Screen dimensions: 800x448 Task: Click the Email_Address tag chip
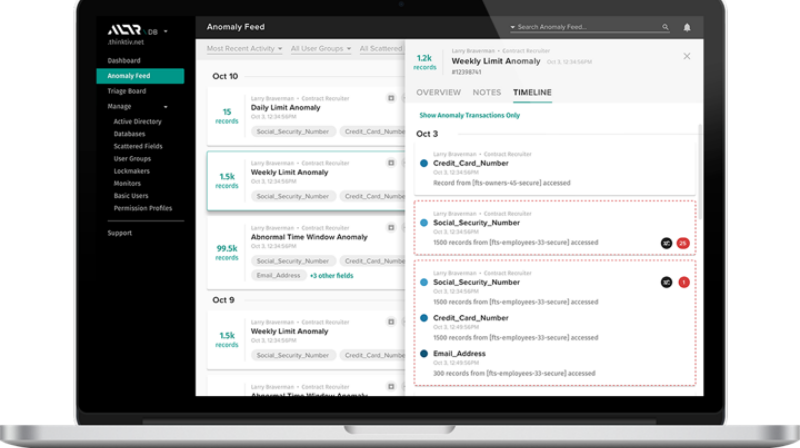point(278,276)
